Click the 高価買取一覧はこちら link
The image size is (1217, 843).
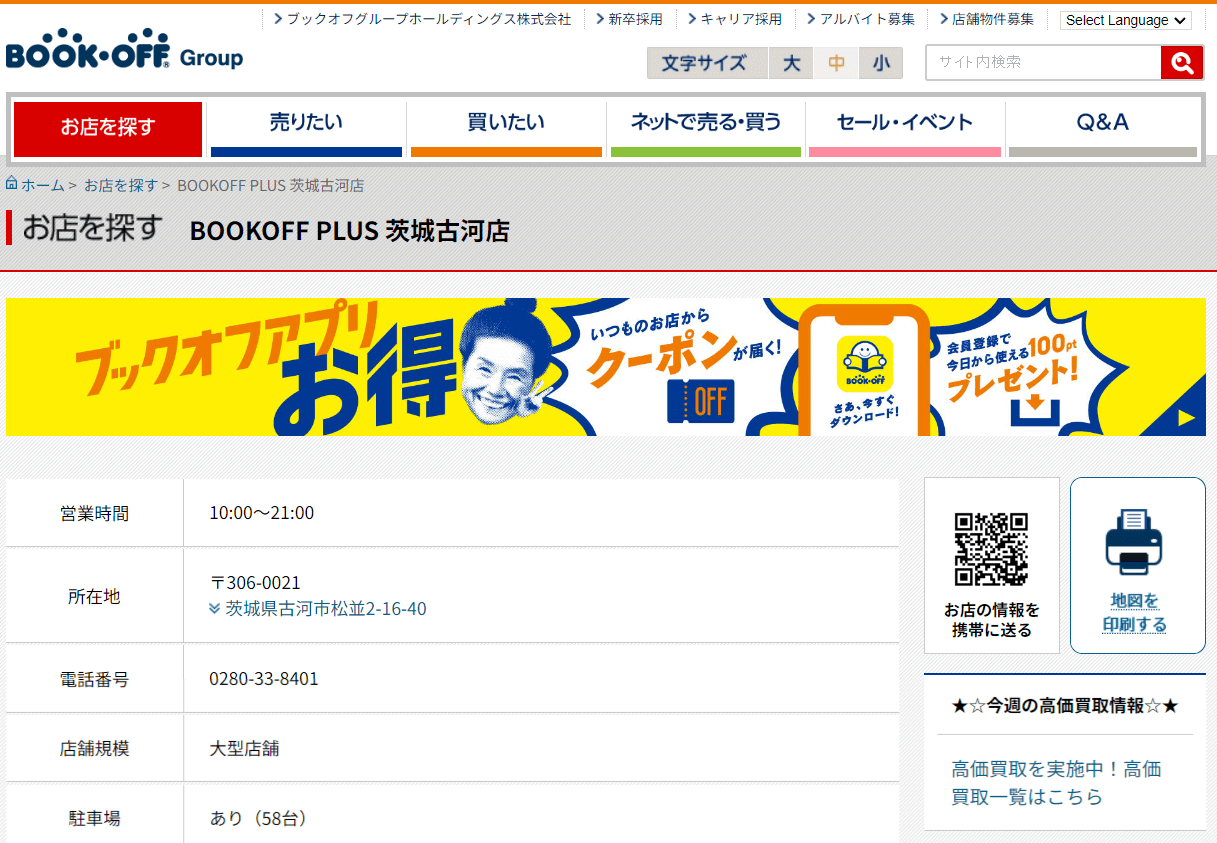click(1055, 783)
